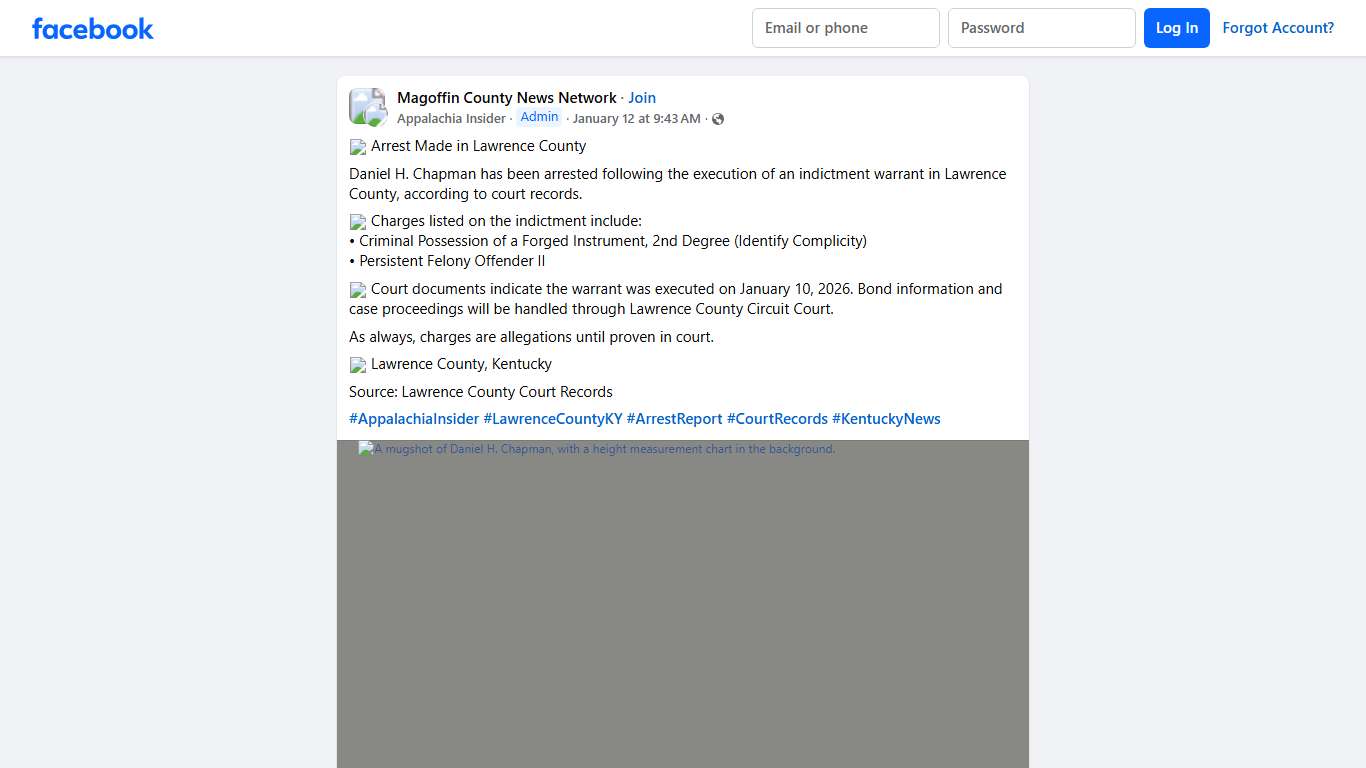Select the Password input field
The width and height of the screenshot is (1366, 768).
tap(1041, 28)
